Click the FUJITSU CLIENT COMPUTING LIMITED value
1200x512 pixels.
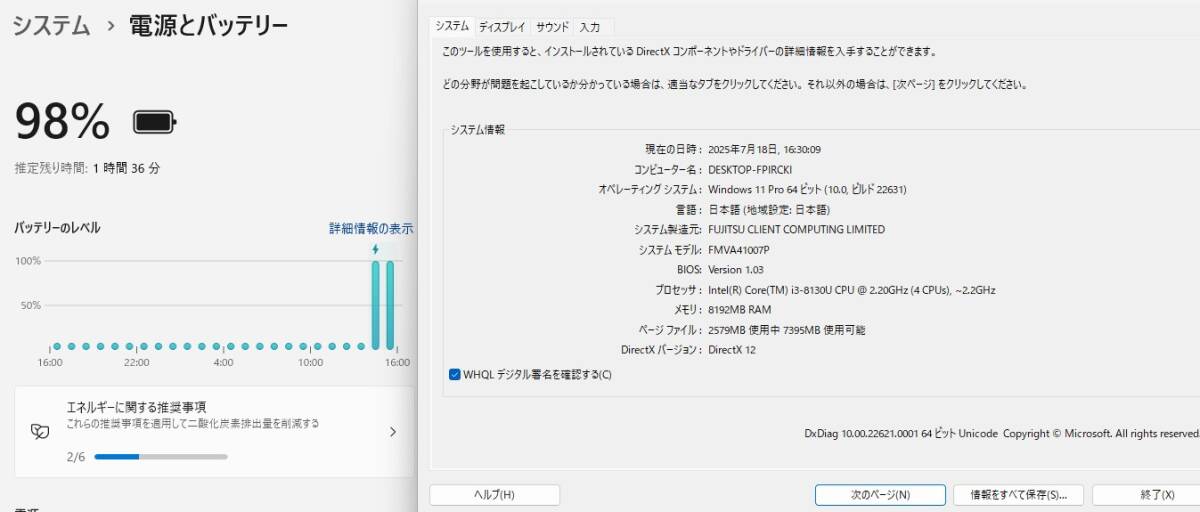pyautogui.click(x=796, y=229)
